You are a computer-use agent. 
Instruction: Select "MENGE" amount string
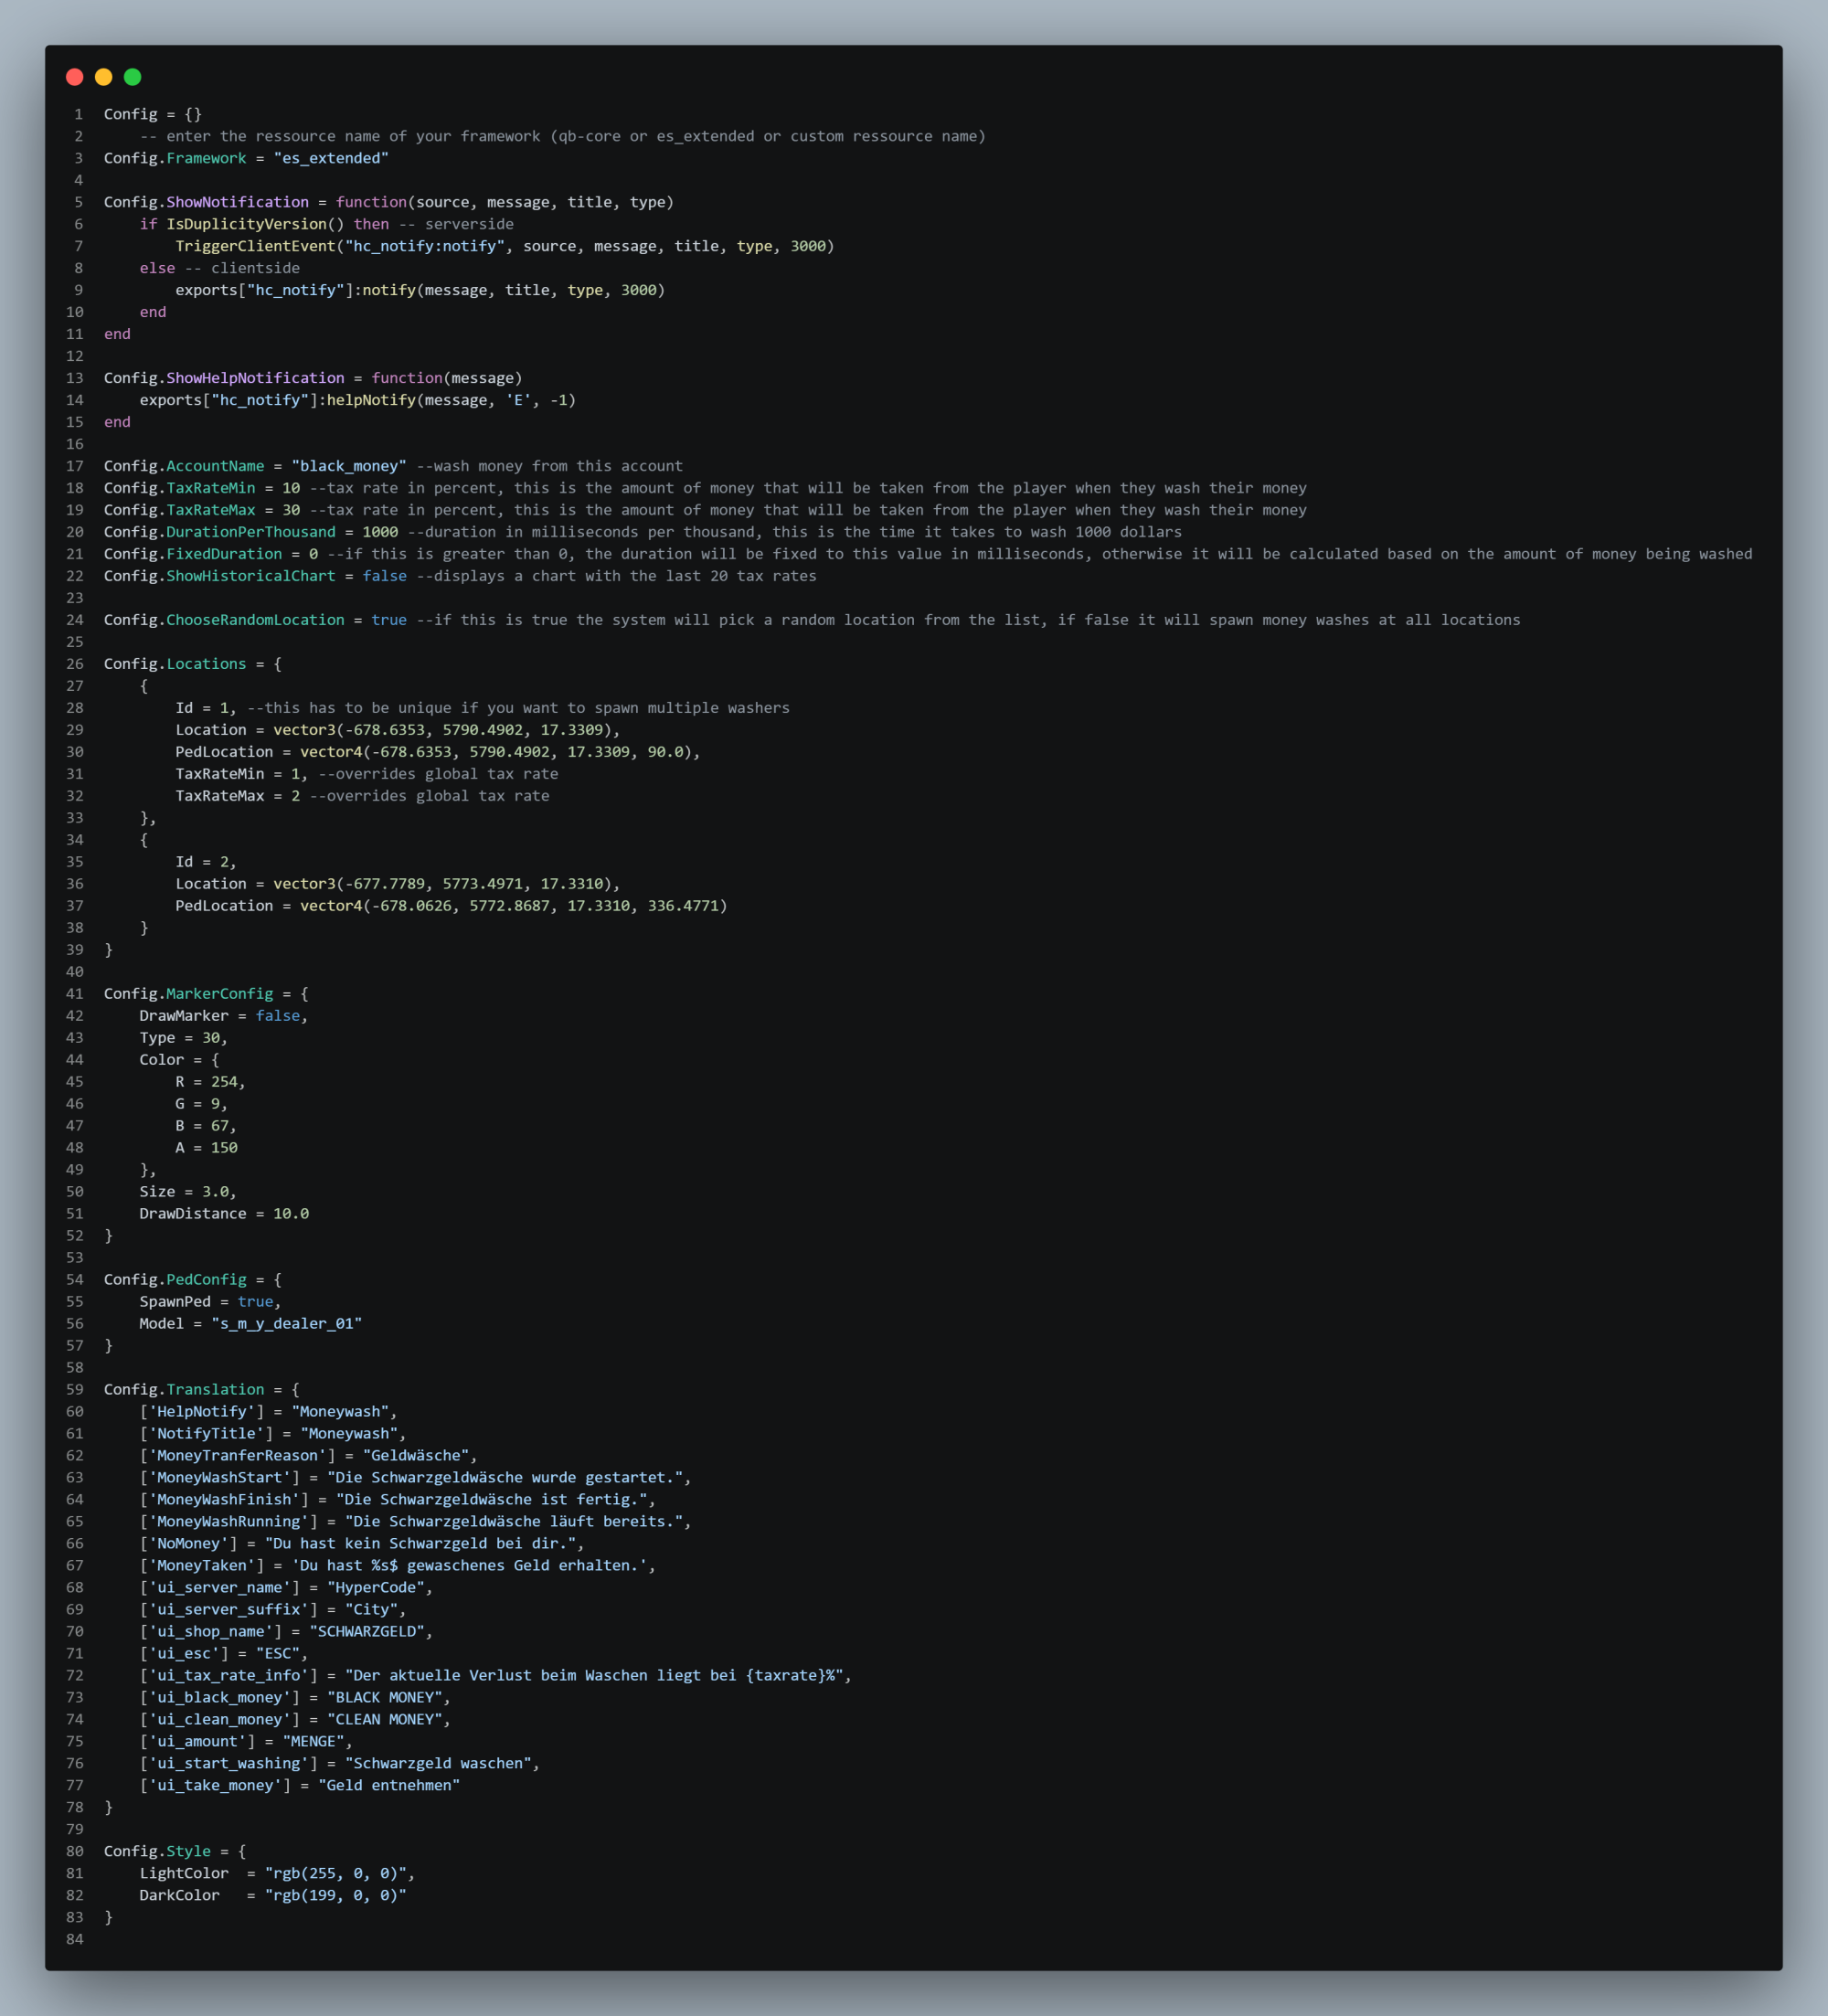pyautogui.click(x=313, y=1742)
